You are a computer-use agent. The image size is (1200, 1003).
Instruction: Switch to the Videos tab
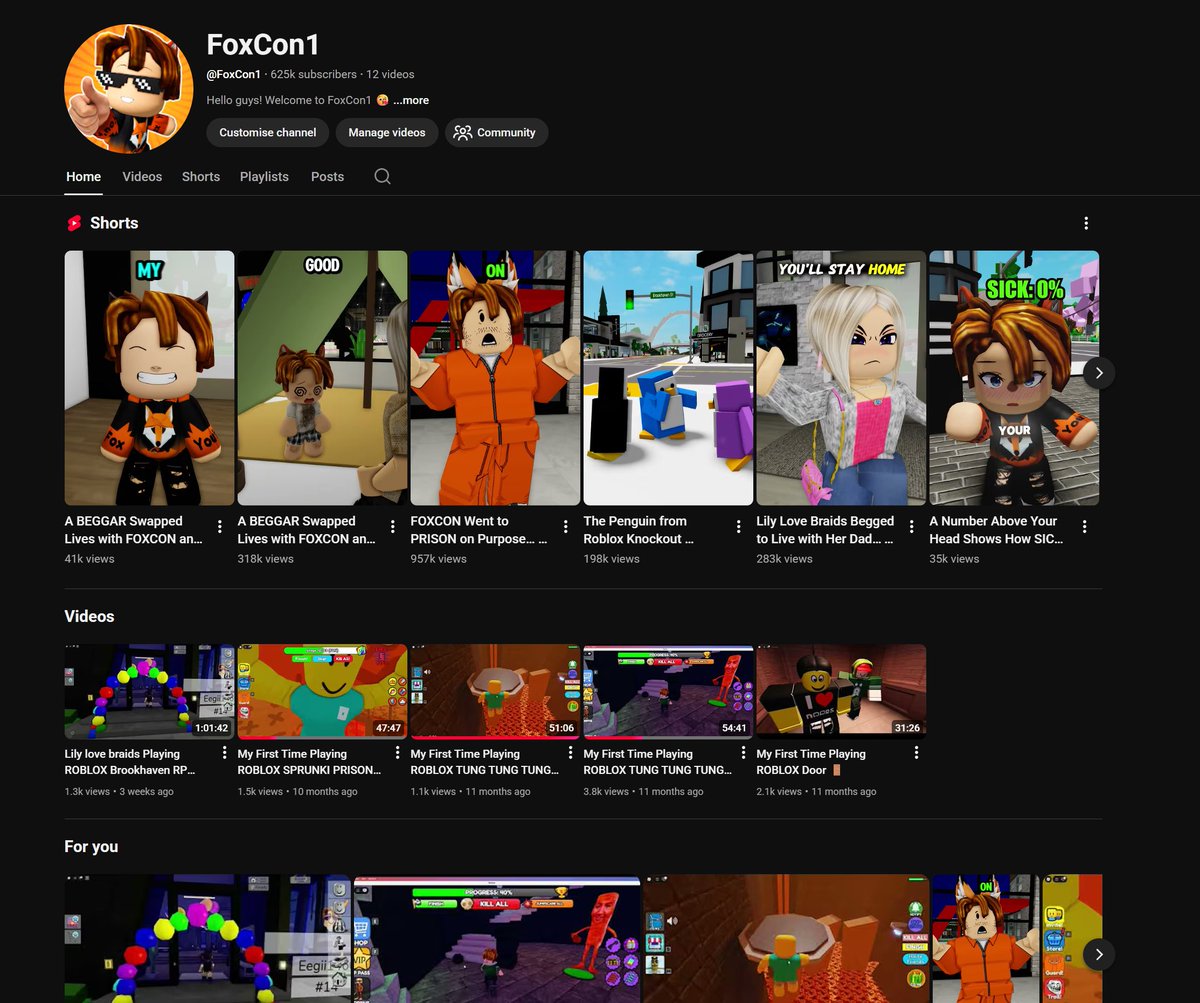tap(142, 176)
